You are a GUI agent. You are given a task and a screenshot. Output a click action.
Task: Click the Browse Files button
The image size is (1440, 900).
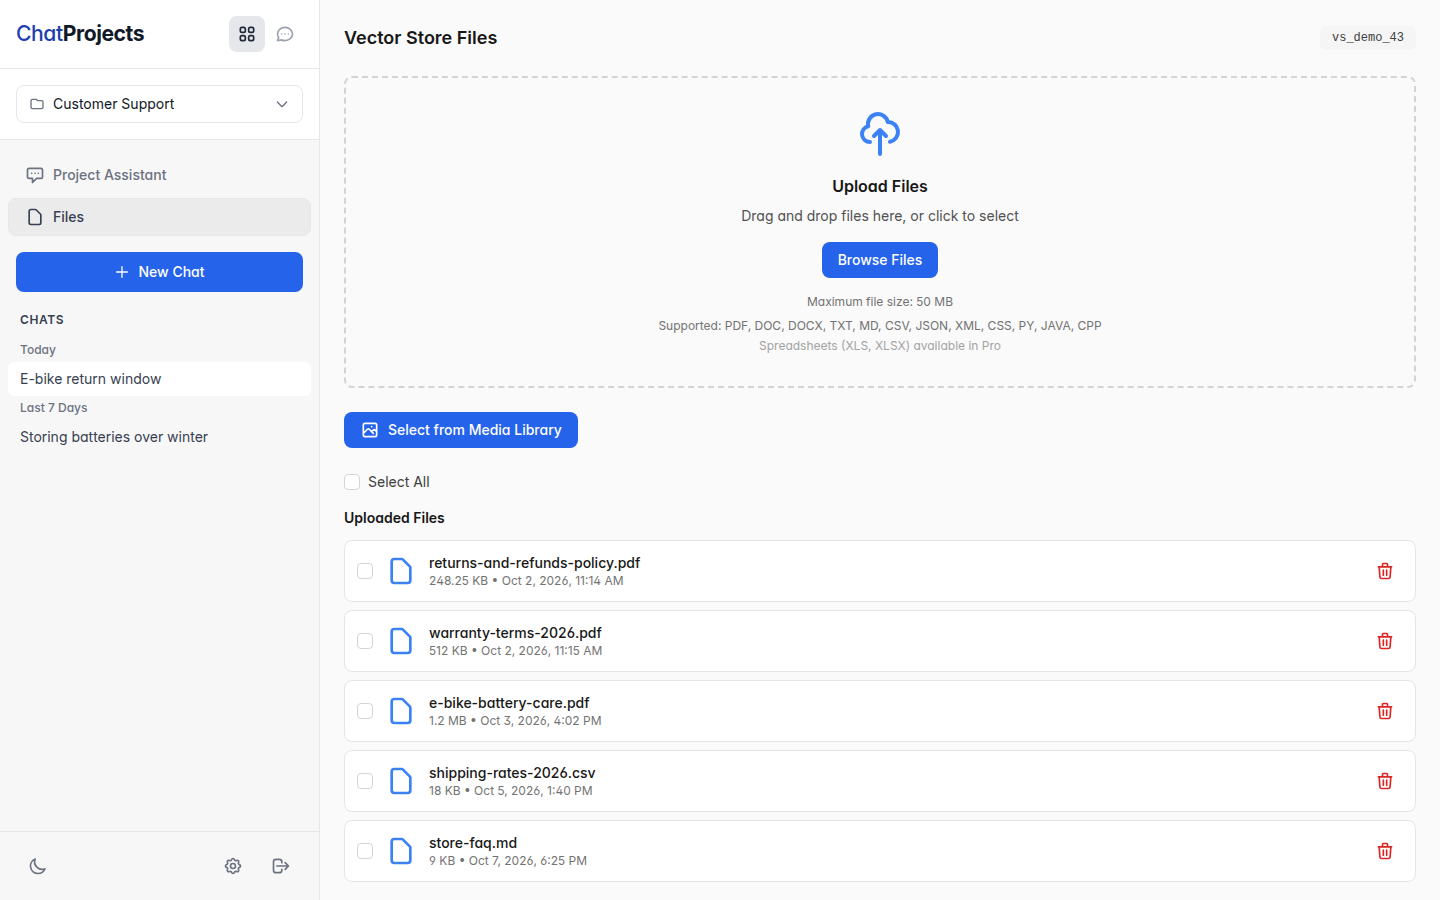click(880, 260)
